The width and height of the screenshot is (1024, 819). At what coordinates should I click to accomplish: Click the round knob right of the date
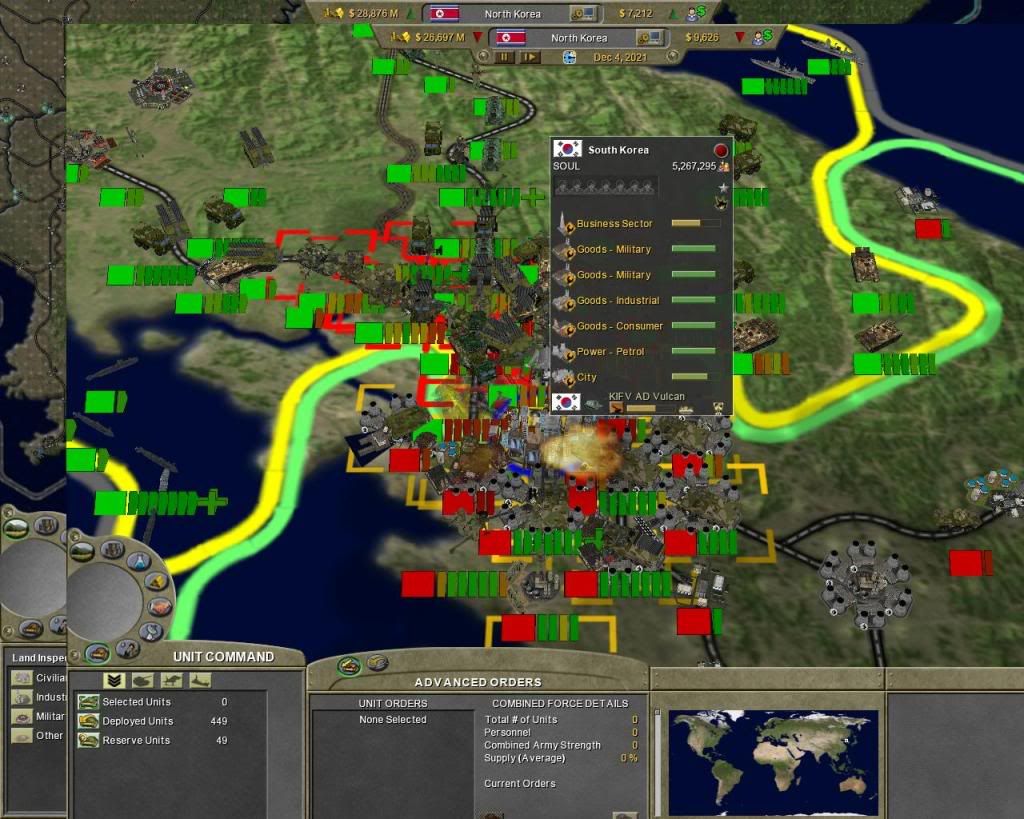672,57
